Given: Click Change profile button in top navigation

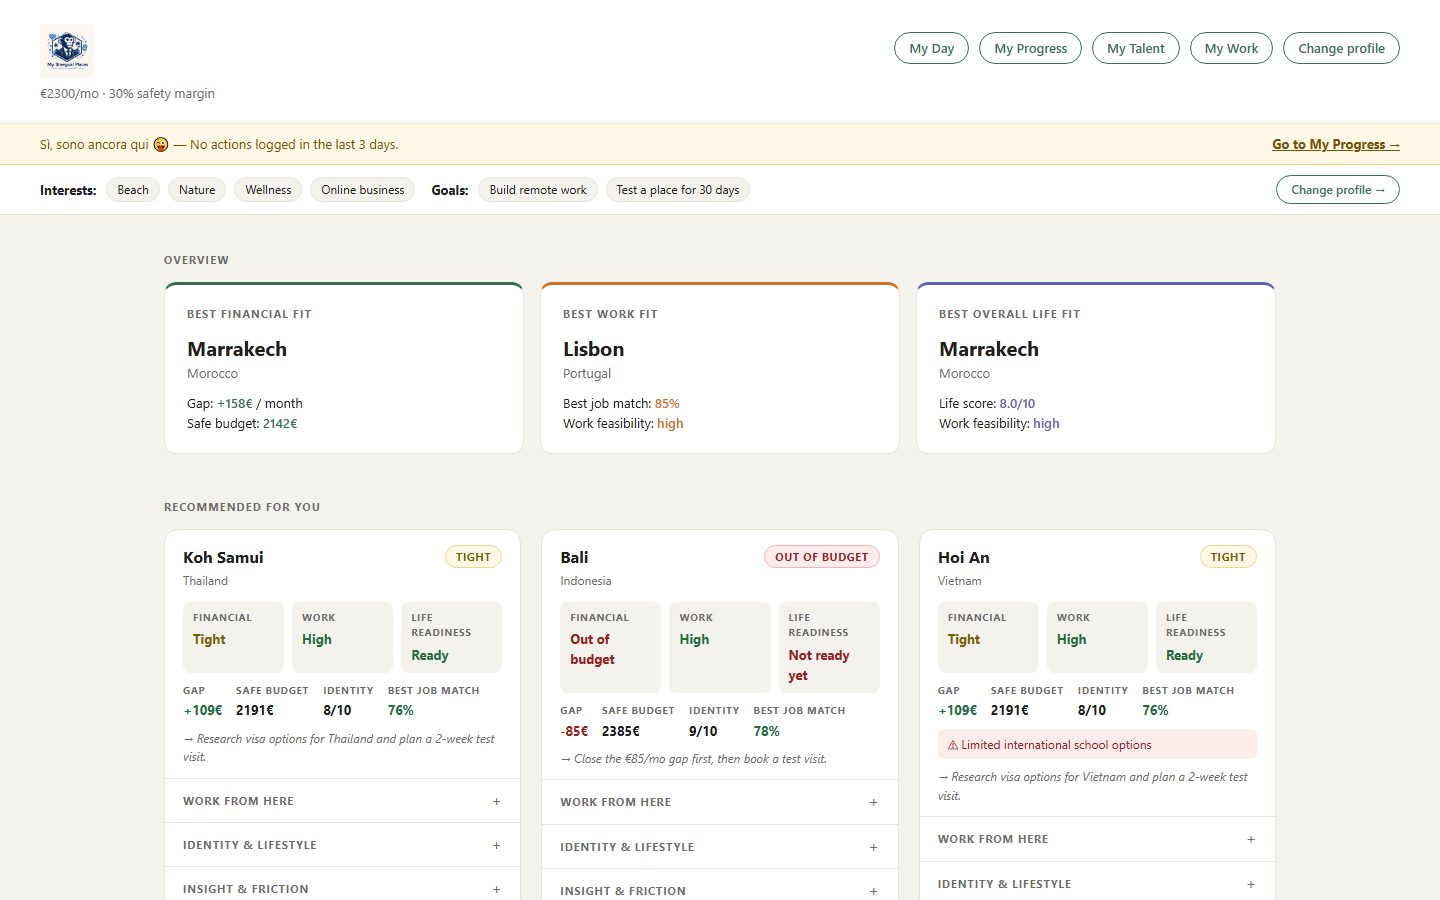Looking at the screenshot, I should click(x=1341, y=48).
